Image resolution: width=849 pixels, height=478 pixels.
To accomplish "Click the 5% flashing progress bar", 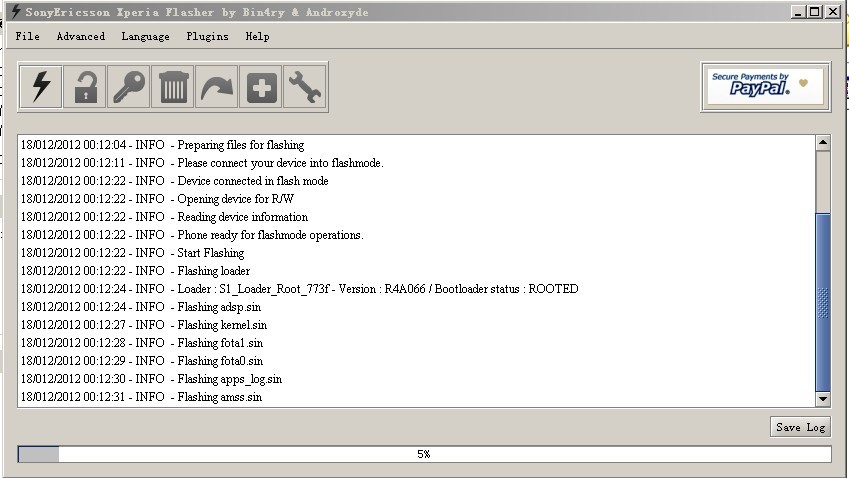I will click(424, 454).
